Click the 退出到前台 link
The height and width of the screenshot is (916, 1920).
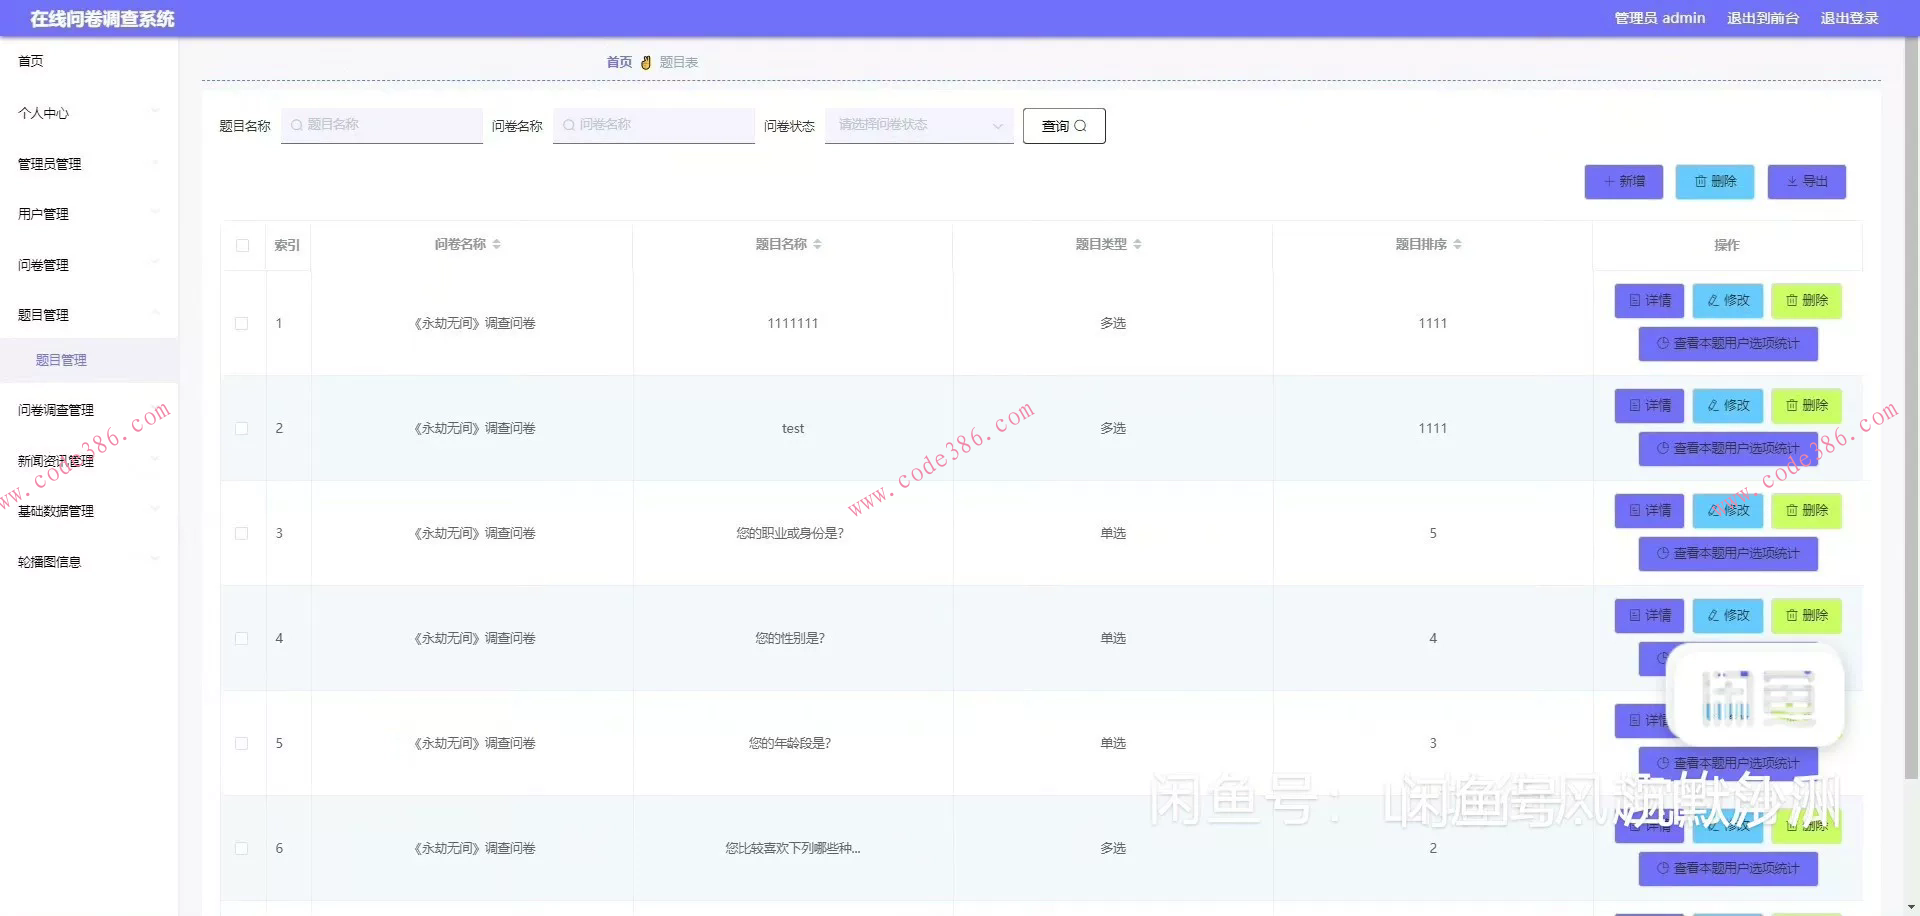point(1762,18)
